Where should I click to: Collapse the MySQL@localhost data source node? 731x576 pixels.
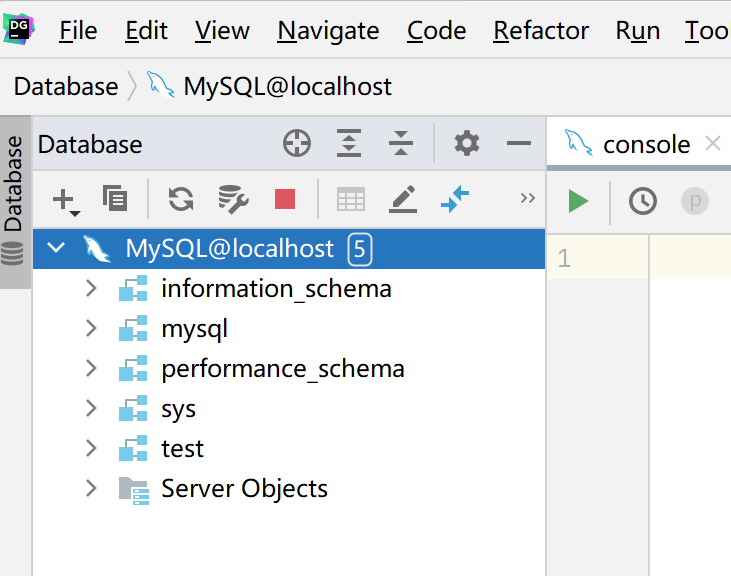(x=57, y=249)
